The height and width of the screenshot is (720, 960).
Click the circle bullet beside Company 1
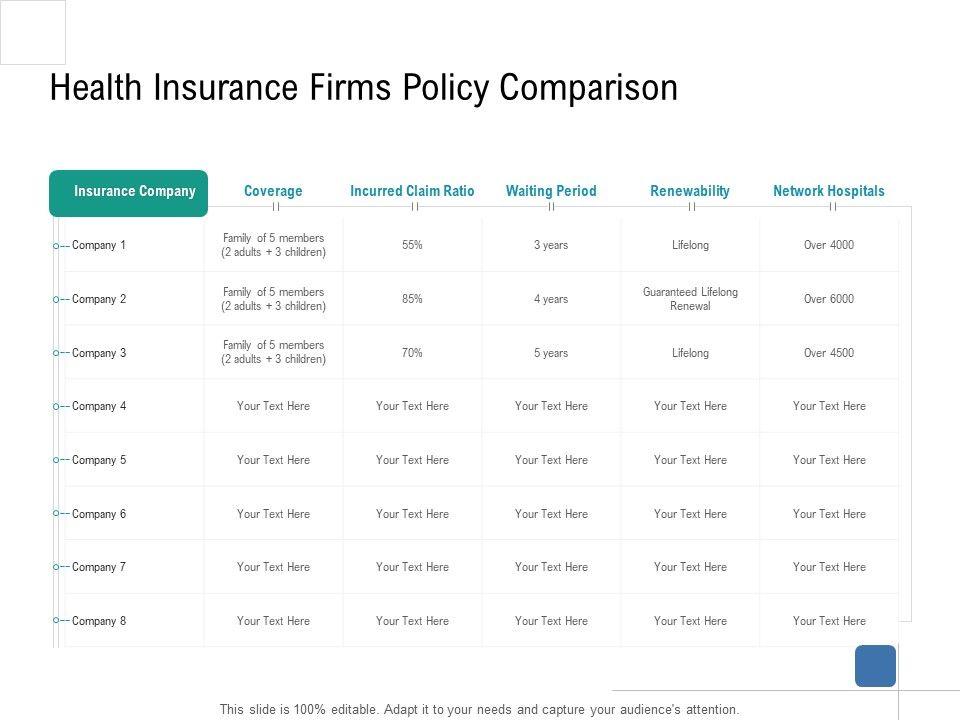(56, 246)
